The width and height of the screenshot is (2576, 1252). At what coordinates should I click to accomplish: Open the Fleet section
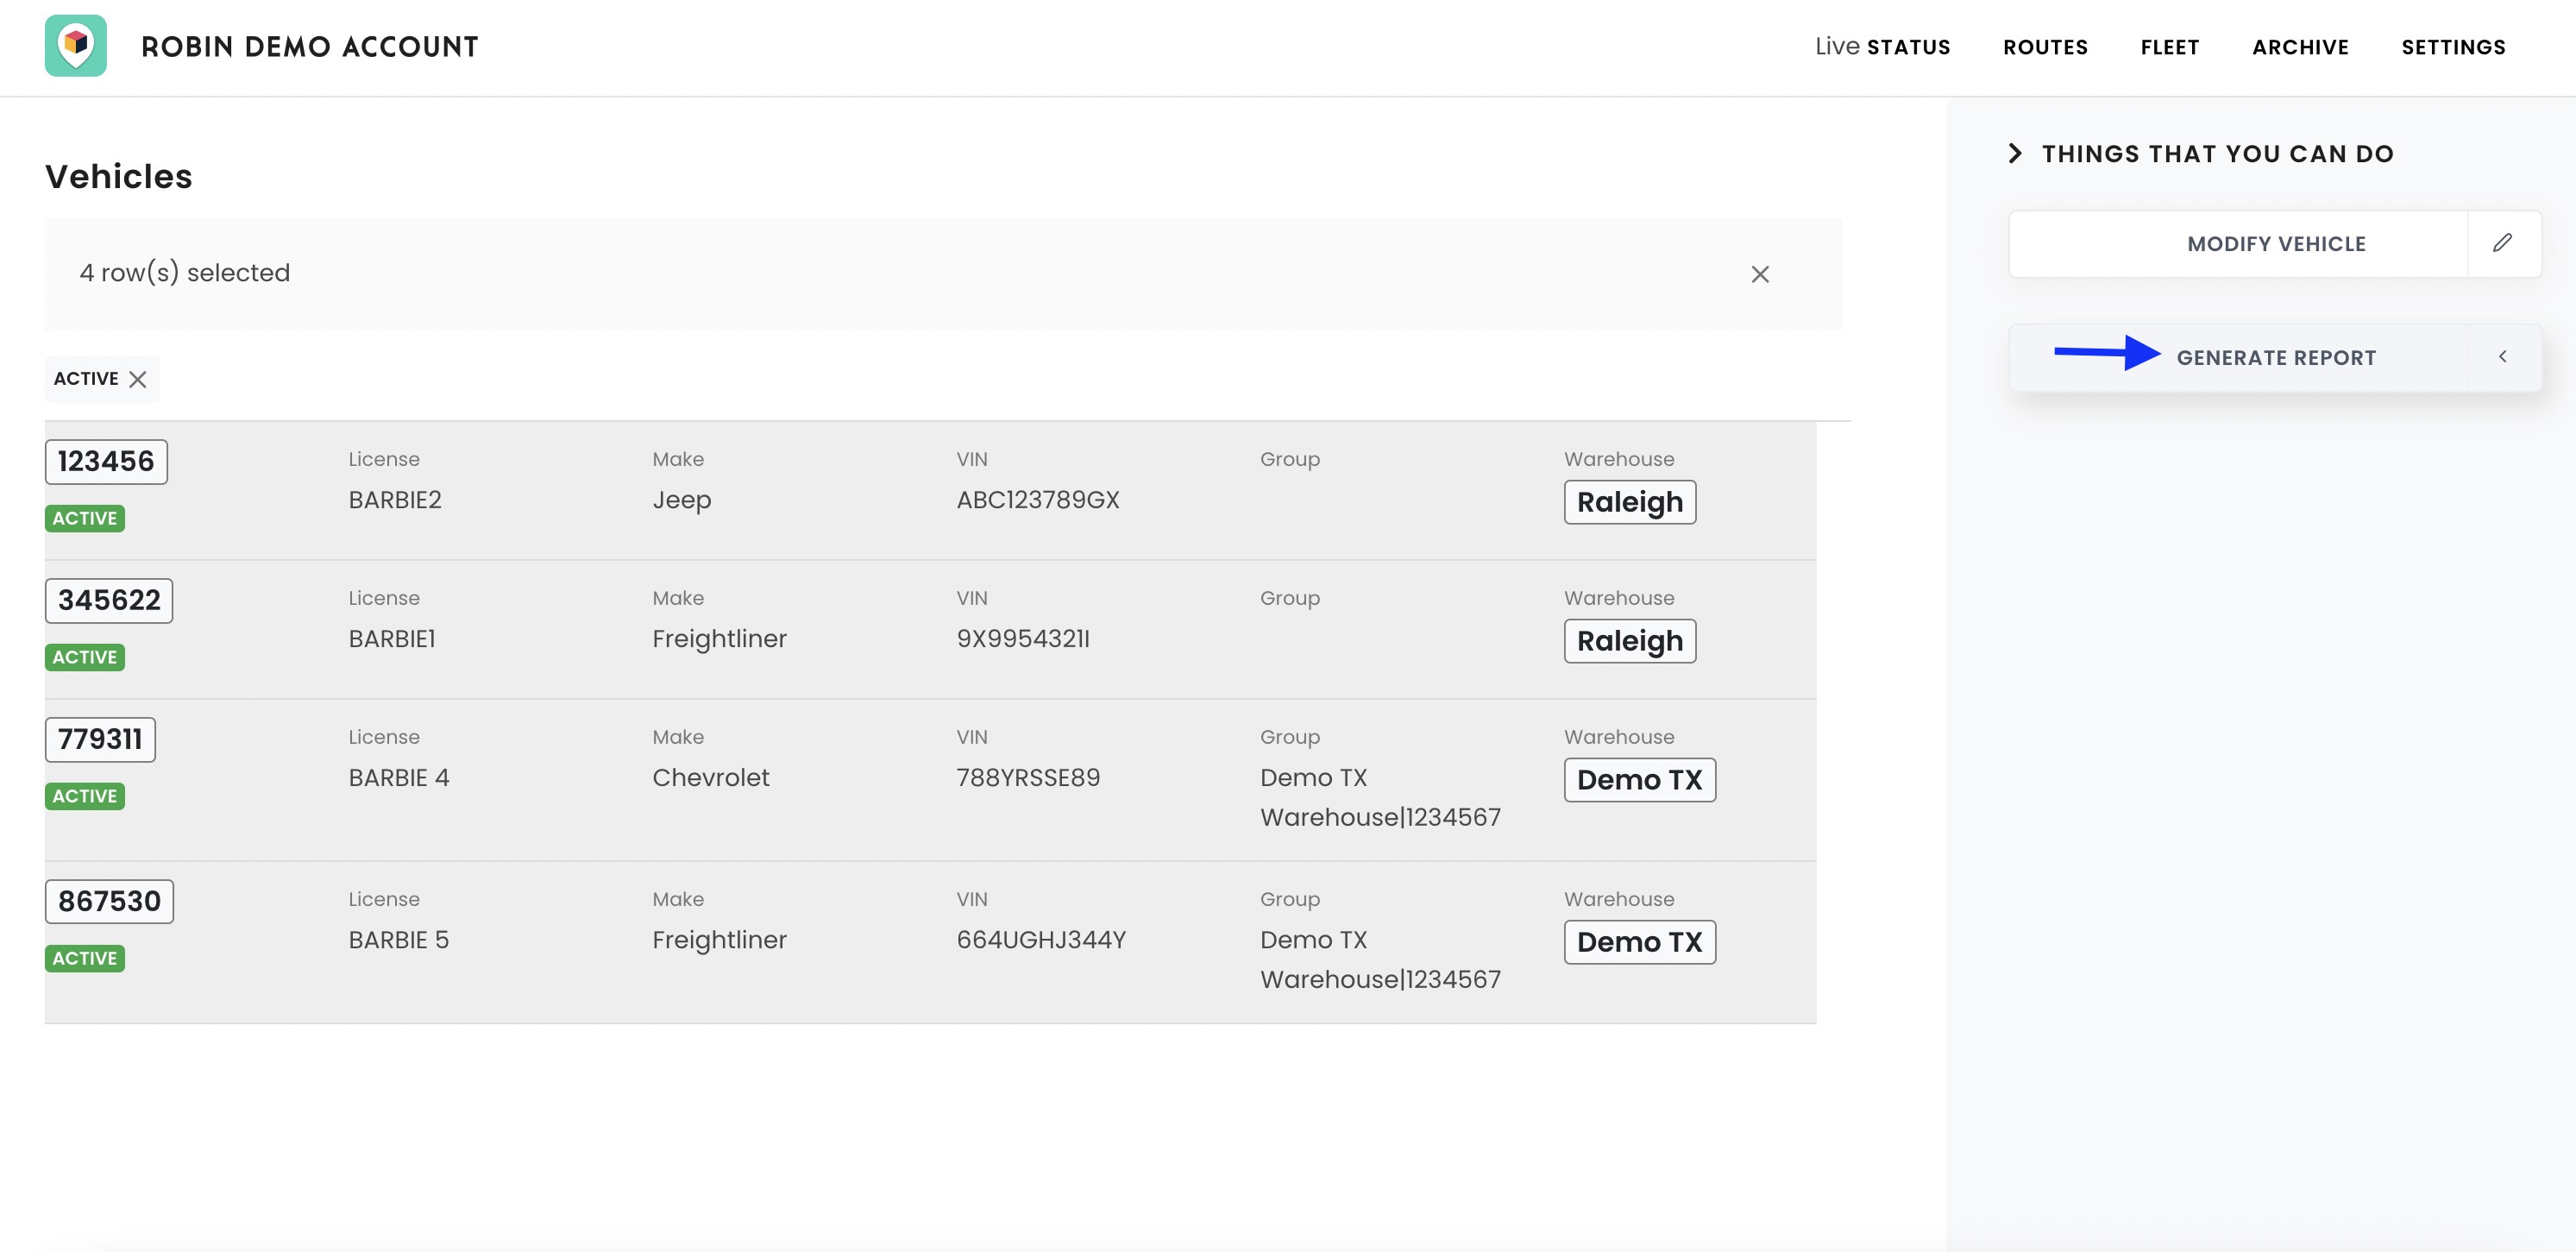(x=2169, y=47)
